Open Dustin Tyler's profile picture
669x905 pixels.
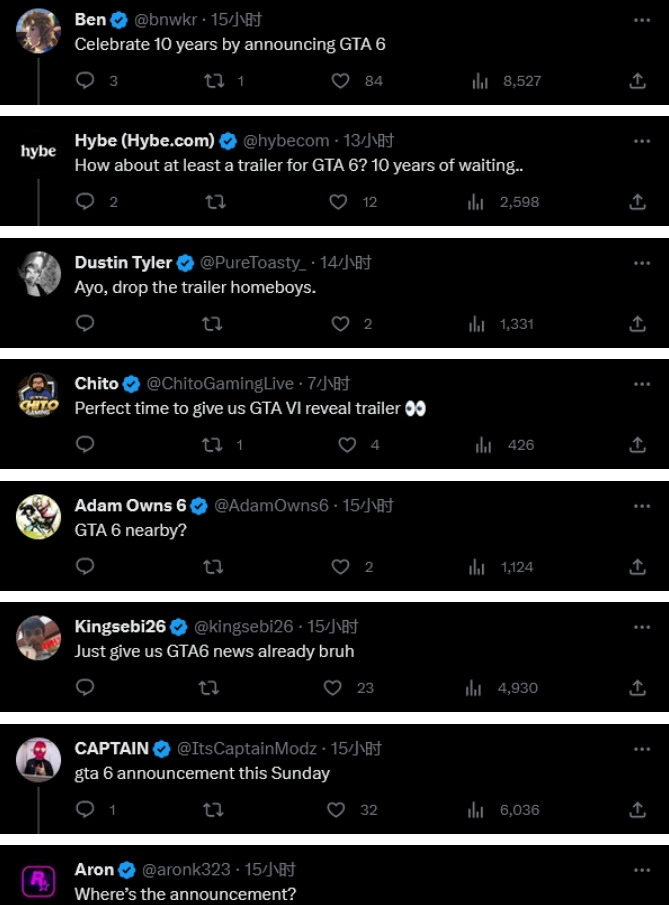tap(39, 273)
